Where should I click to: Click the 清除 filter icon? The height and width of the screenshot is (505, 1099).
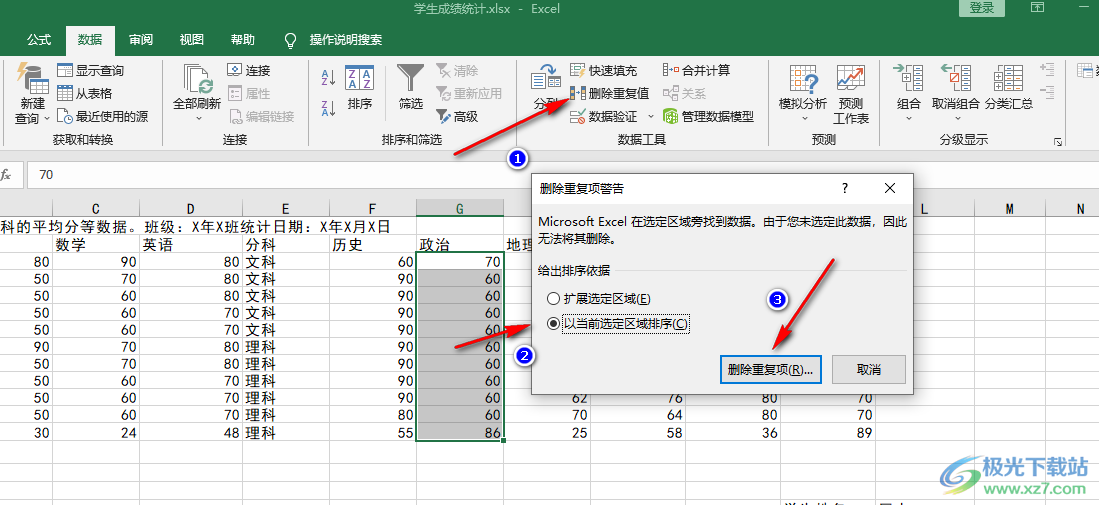[x=443, y=70]
